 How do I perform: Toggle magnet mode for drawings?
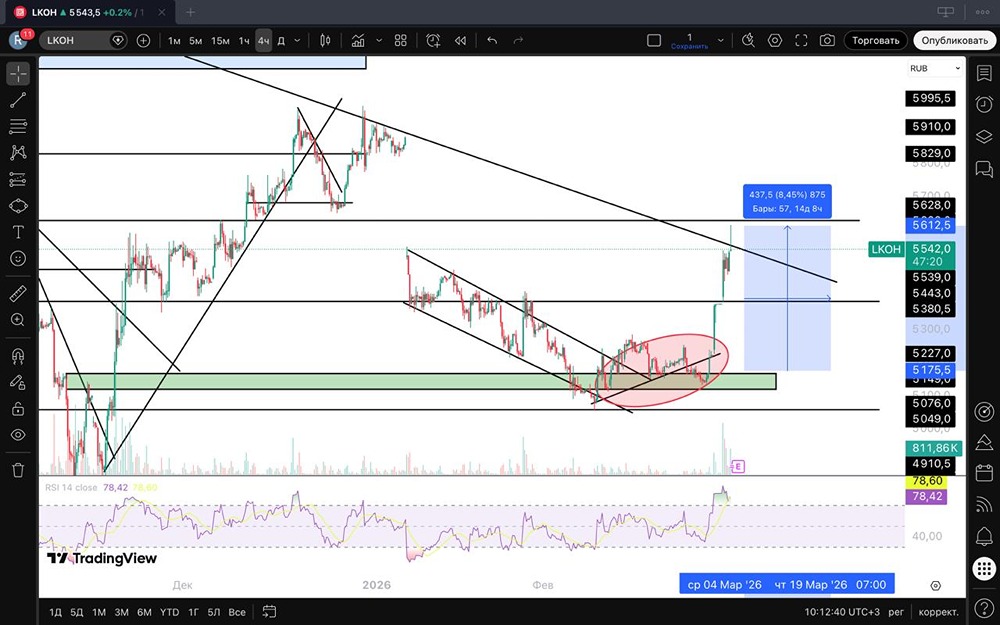point(18,356)
